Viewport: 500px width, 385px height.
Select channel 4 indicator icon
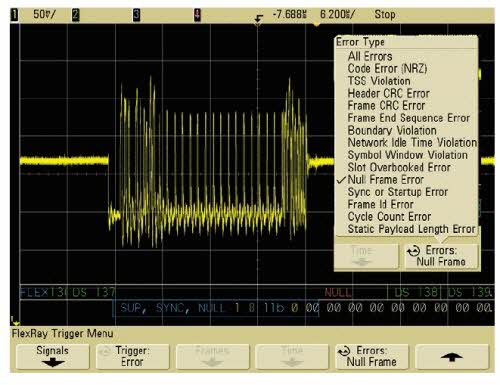[x=197, y=15]
